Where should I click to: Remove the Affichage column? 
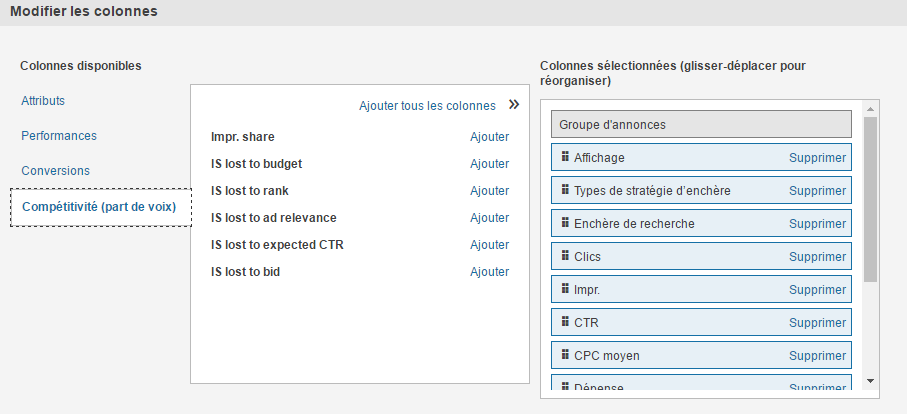[x=817, y=158]
